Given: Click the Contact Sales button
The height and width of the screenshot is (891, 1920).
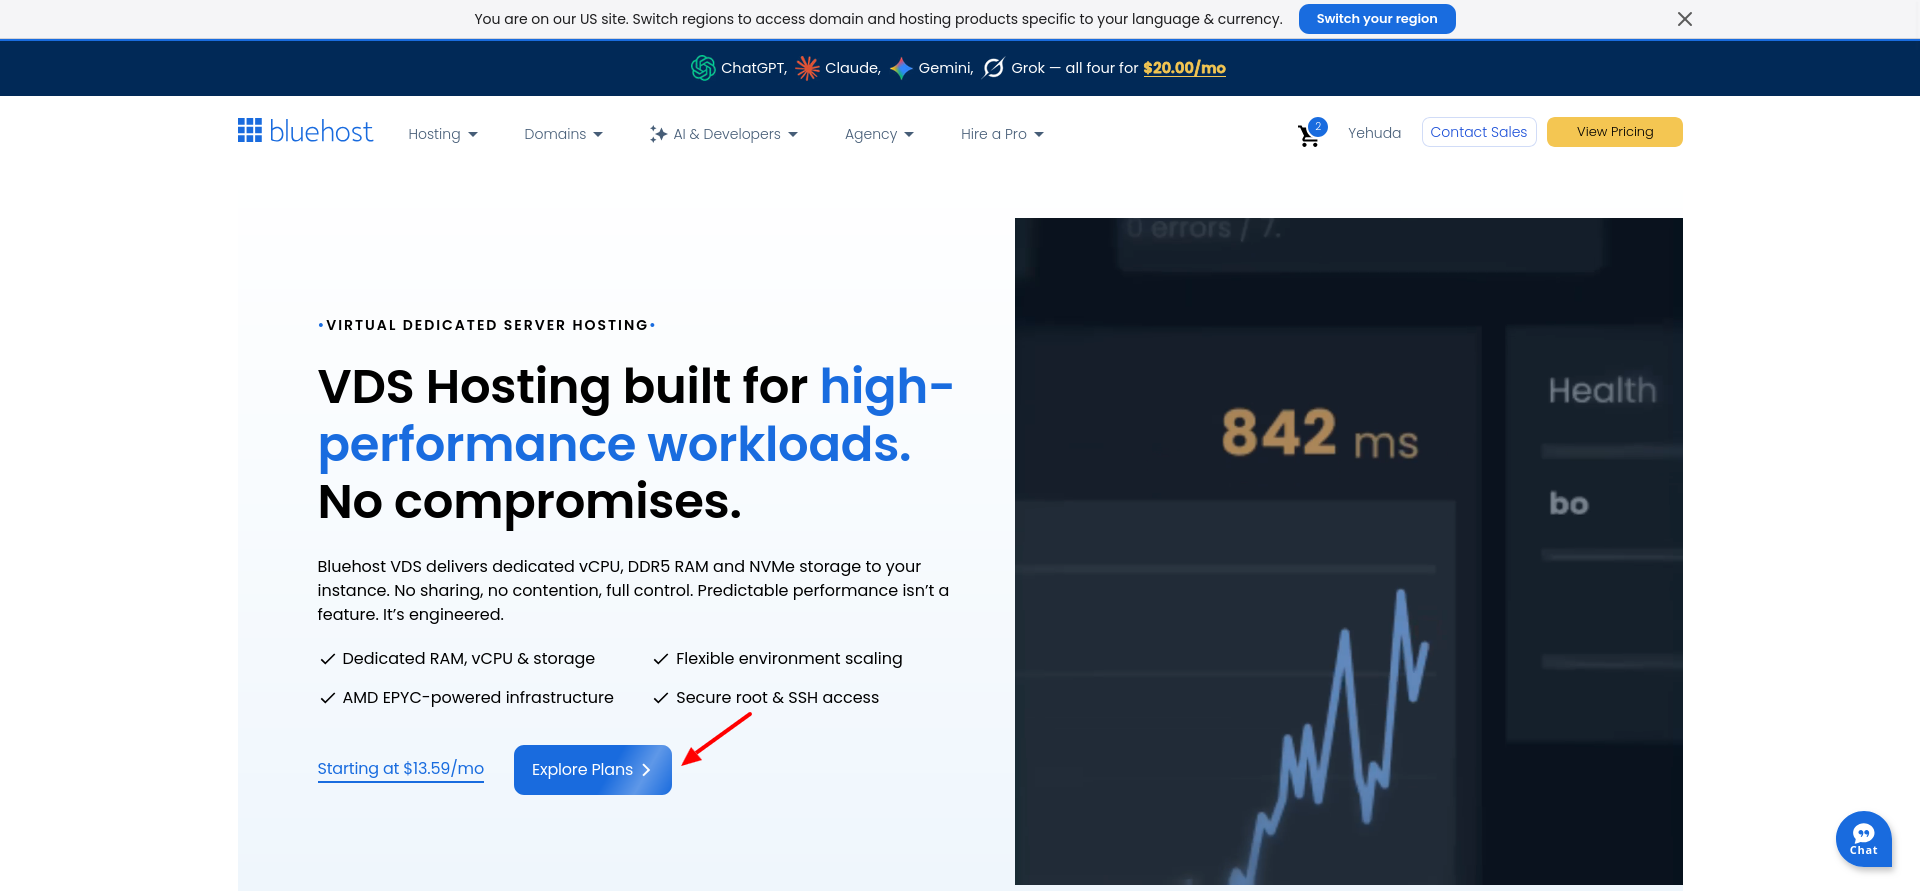Looking at the screenshot, I should 1479,132.
